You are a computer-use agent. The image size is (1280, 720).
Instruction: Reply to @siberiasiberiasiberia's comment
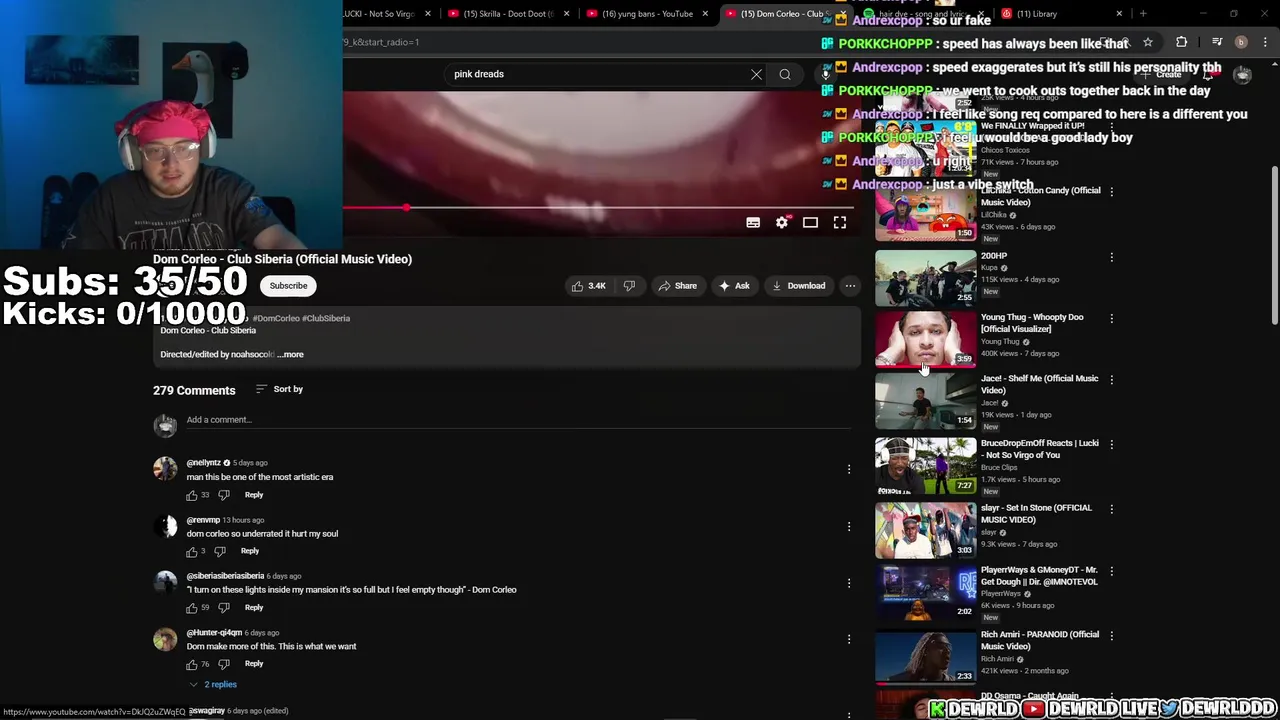[254, 608]
